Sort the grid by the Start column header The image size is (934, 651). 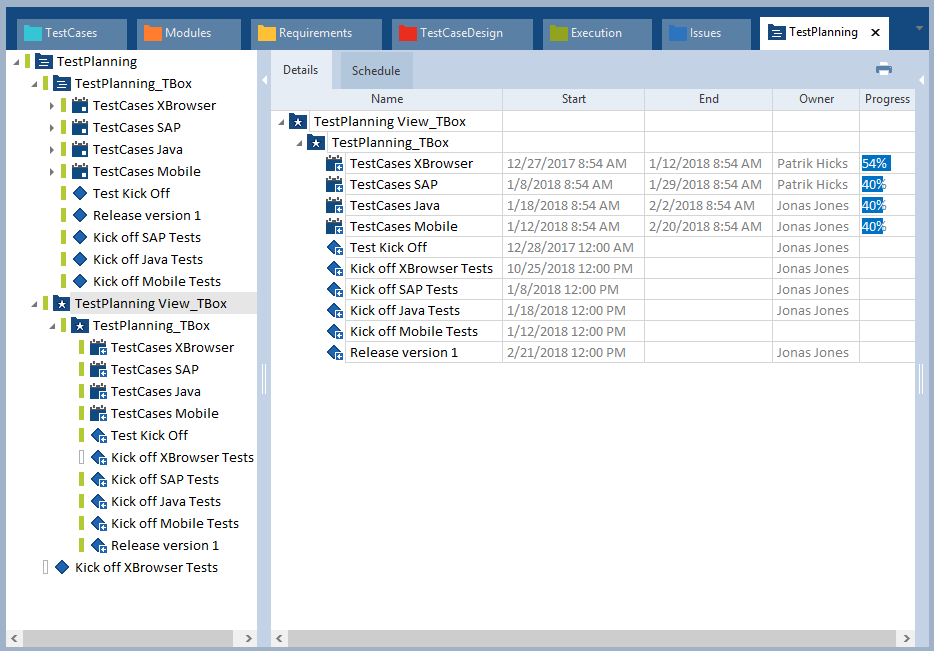[573, 99]
